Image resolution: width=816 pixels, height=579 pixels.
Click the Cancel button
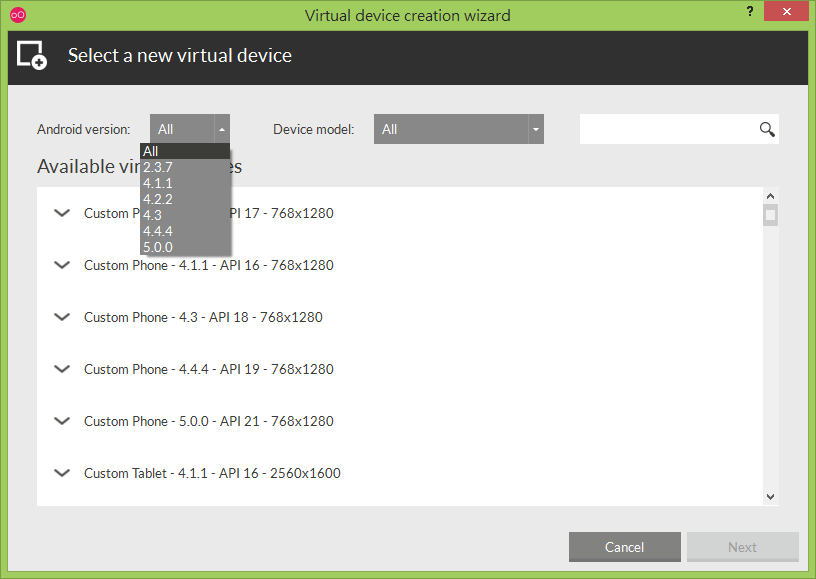[x=624, y=547]
